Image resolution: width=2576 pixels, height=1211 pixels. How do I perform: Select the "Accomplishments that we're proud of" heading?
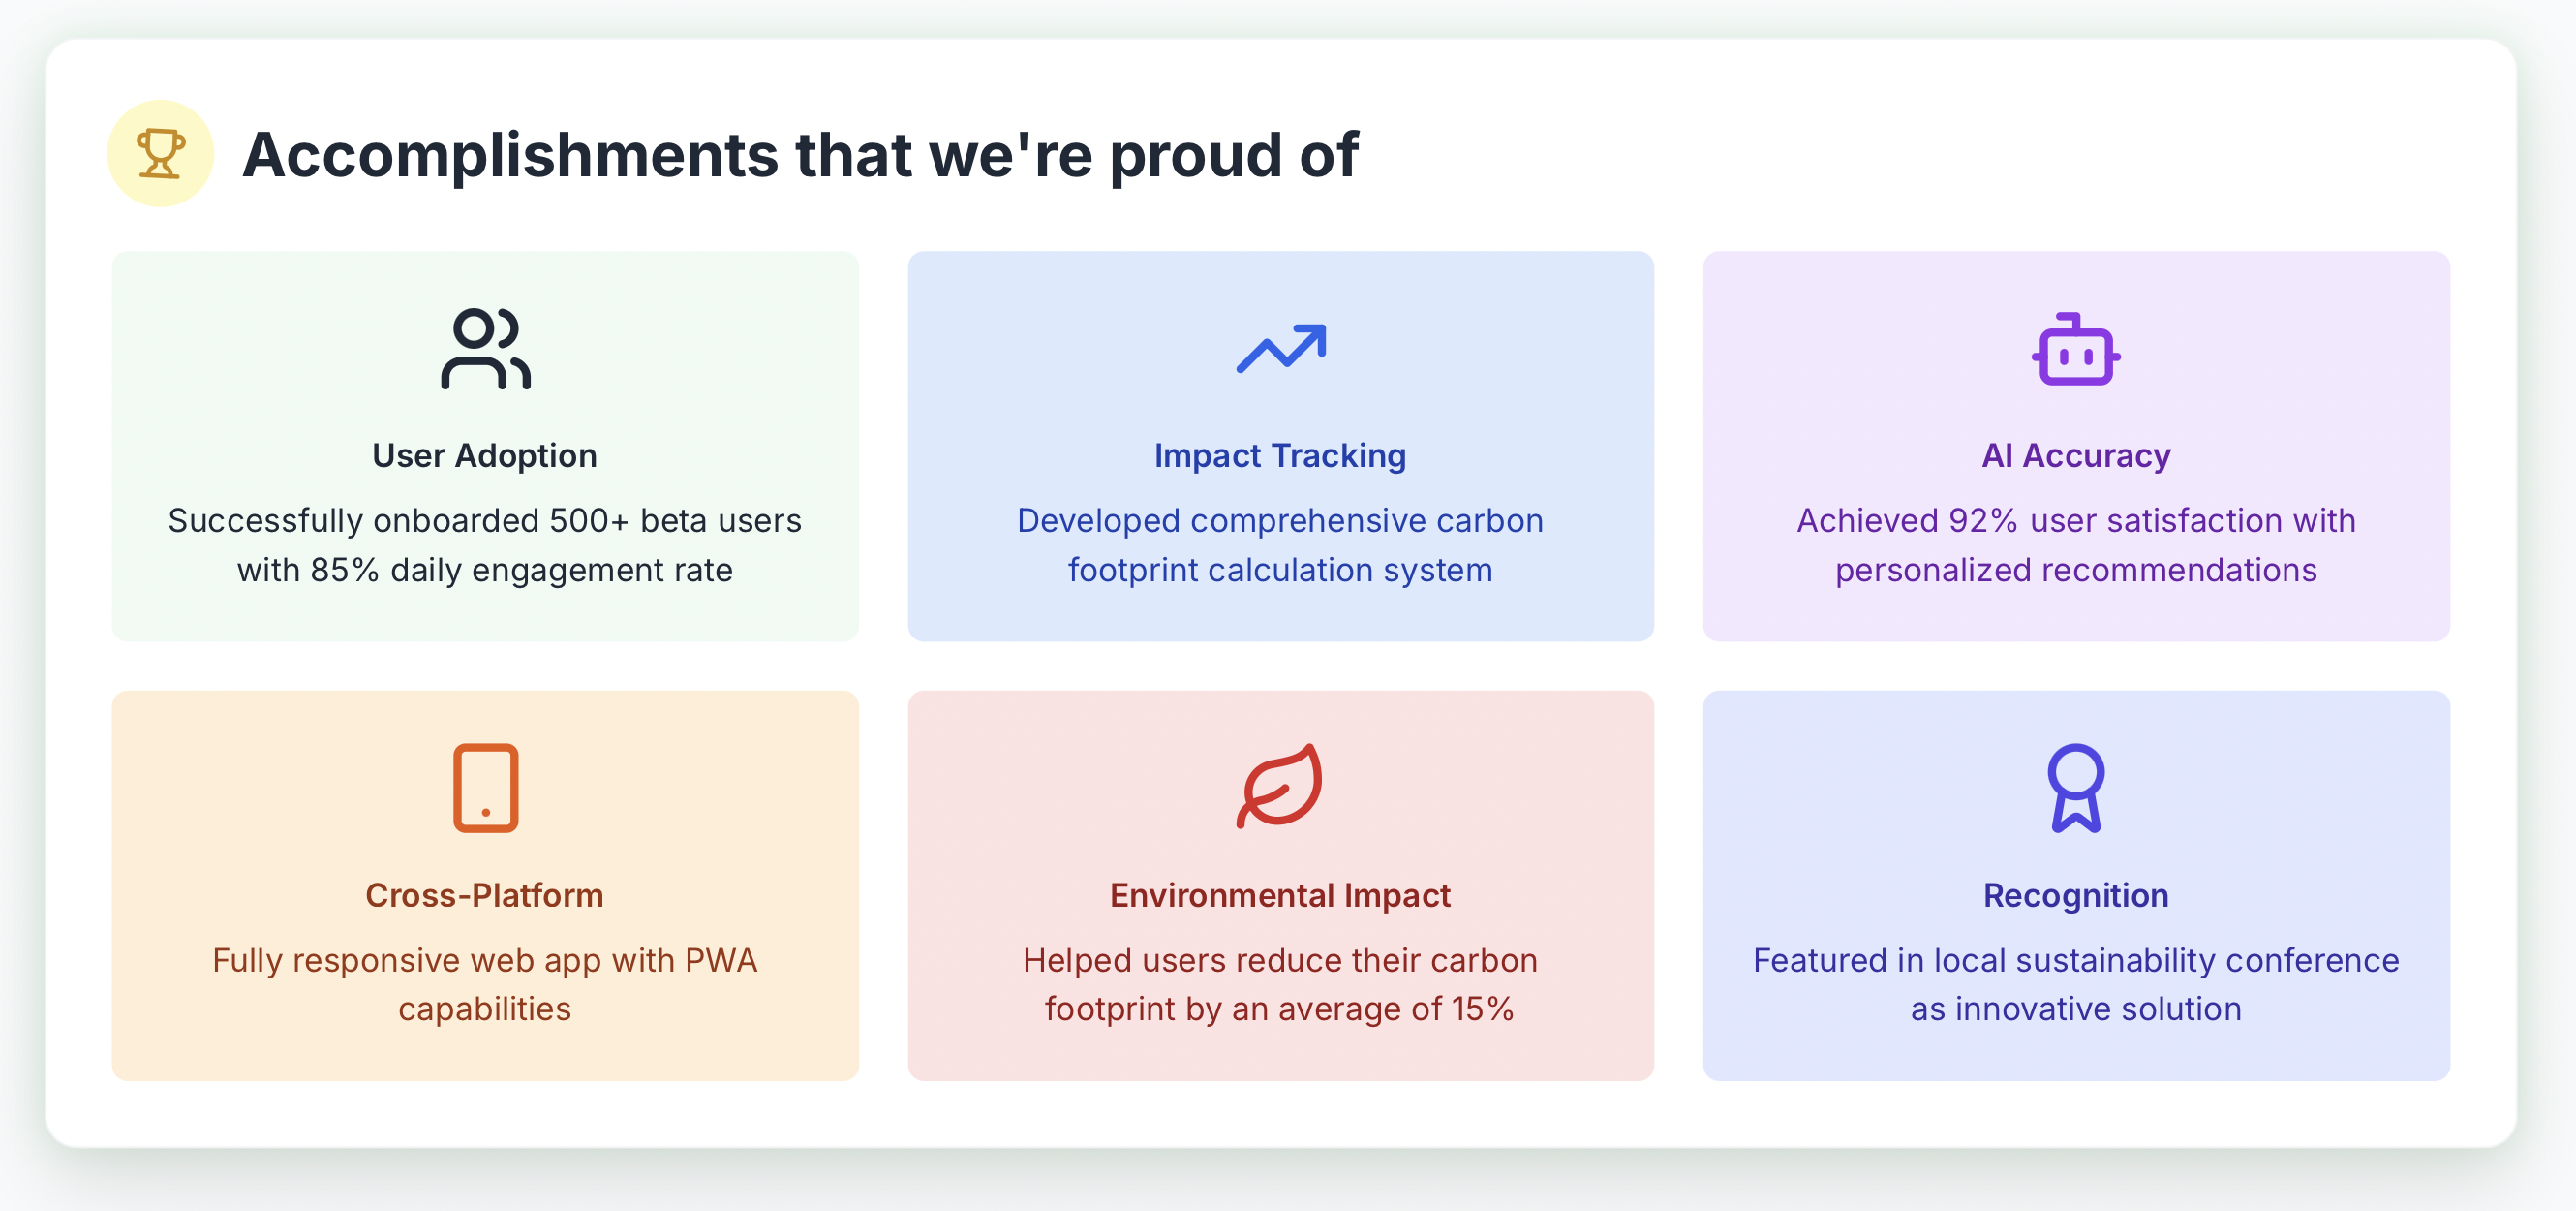(x=800, y=154)
